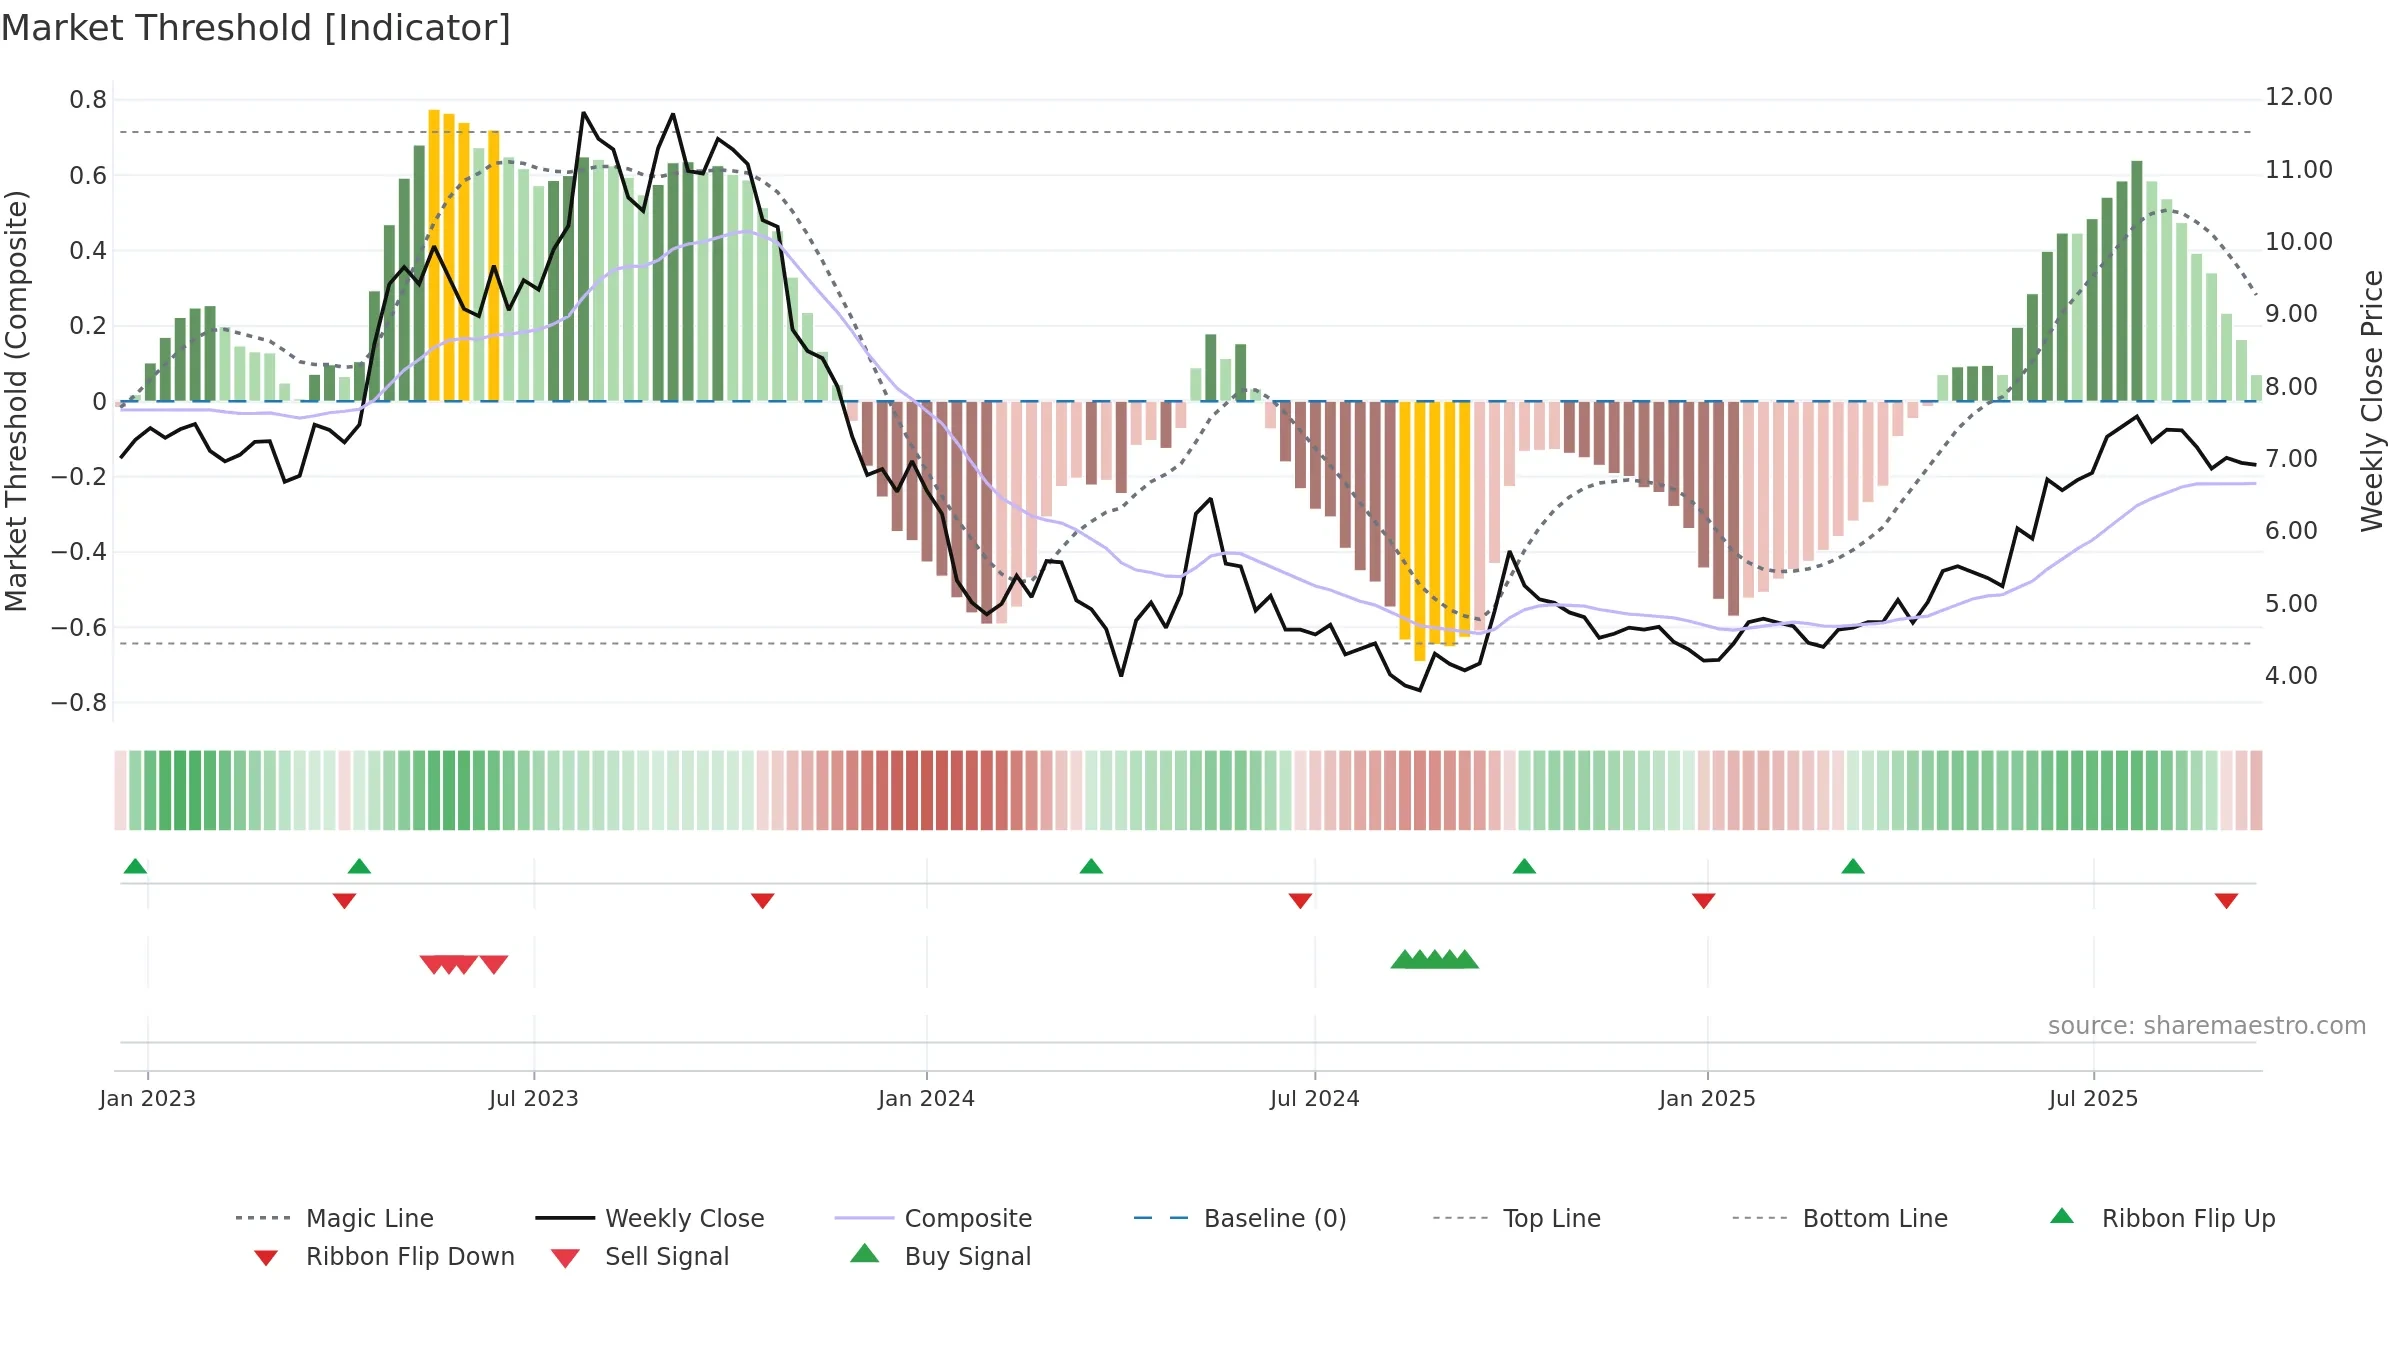Screen dimensions: 2400x1350
Task: Toggle the Buy Signal legend entry
Action: tap(940, 1256)
